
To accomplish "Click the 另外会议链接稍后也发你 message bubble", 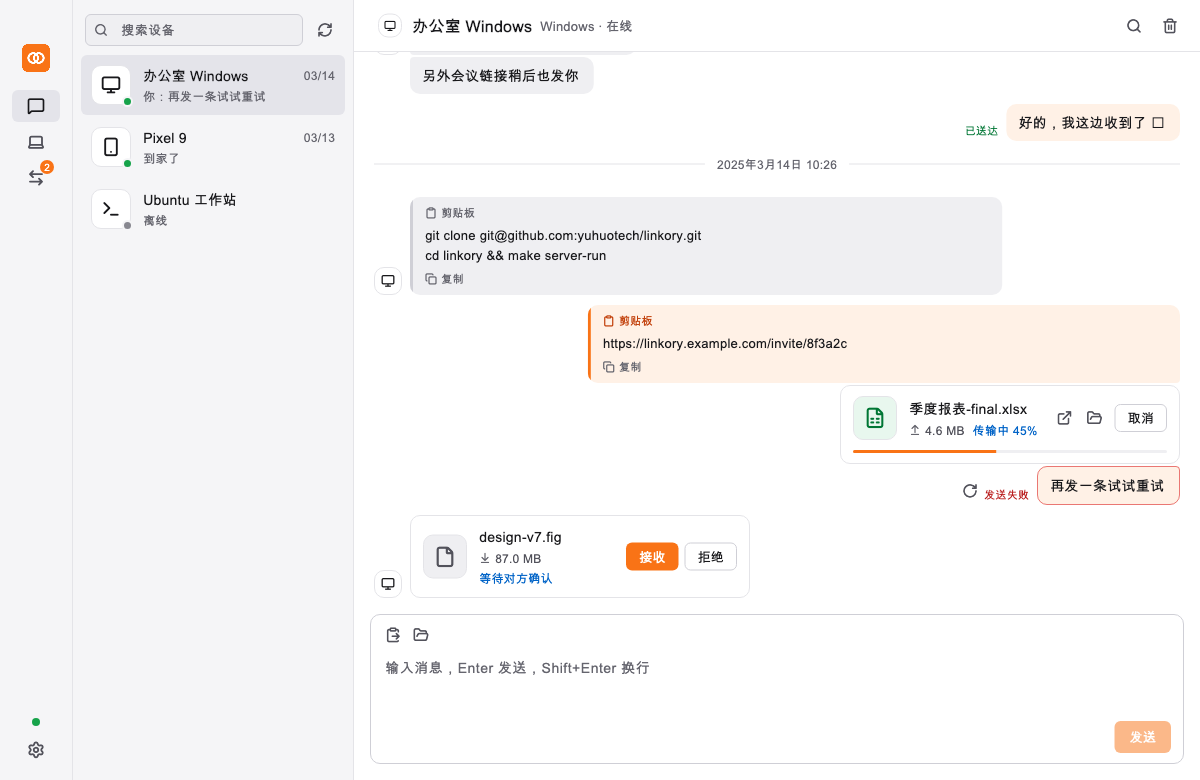I will coord(501,76).
